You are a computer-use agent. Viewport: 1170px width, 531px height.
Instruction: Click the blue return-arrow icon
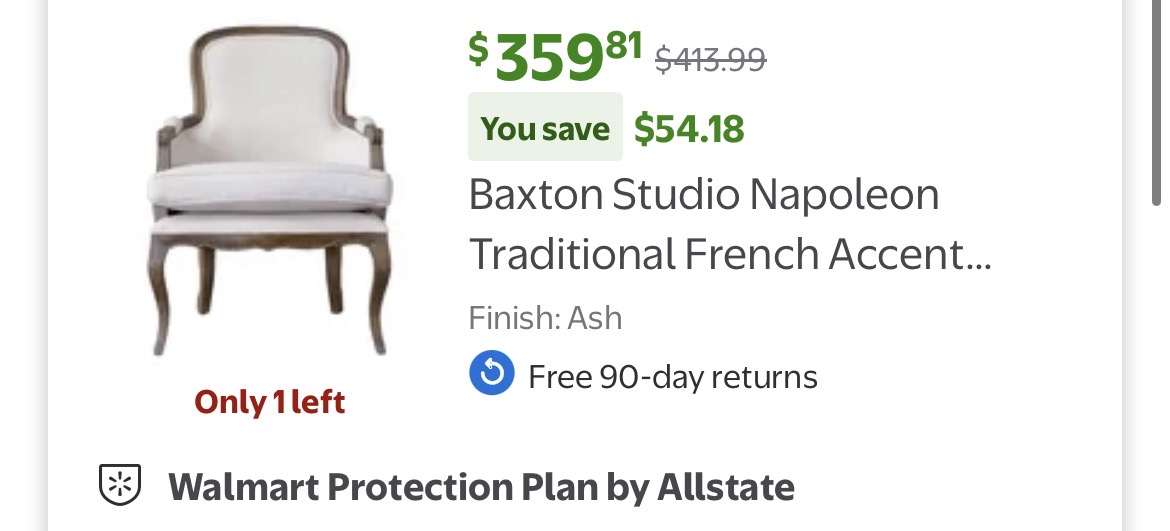pos(491,375)
